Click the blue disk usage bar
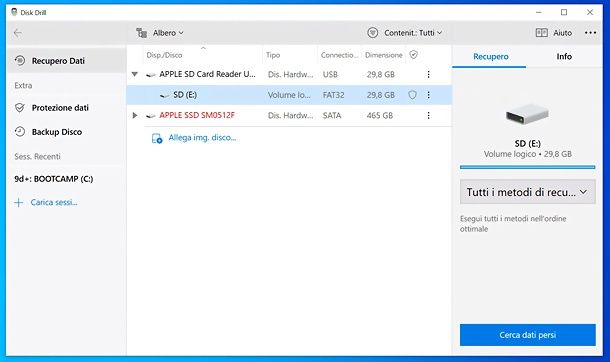610x362 pixels. (x=528, y=167)
